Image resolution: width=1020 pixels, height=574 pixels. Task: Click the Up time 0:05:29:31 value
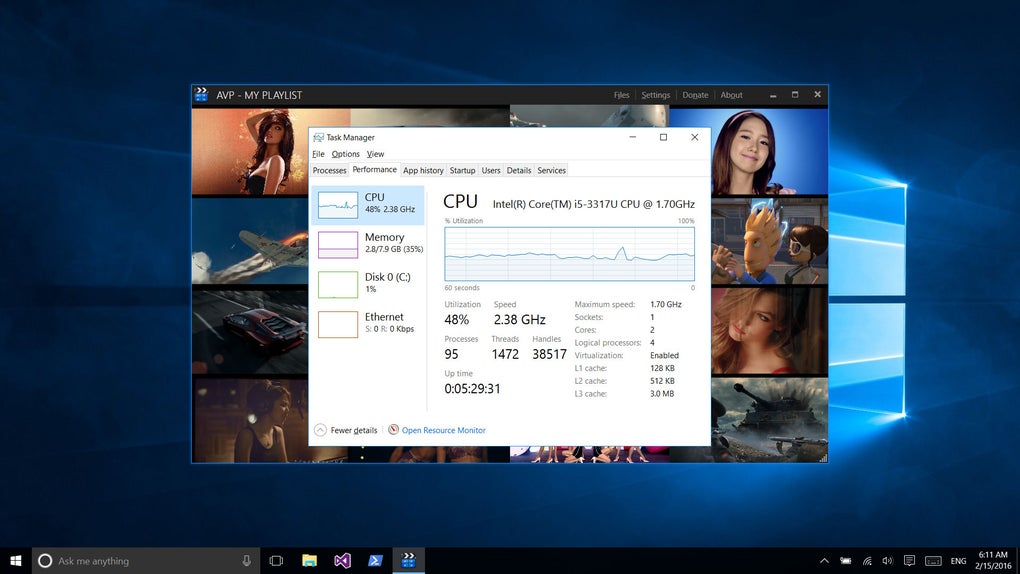tap(472, 389)
